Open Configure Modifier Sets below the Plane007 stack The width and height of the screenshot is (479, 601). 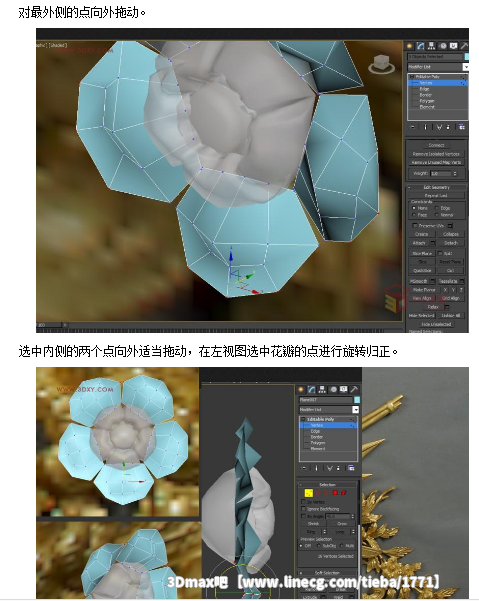tap(351, 468)
